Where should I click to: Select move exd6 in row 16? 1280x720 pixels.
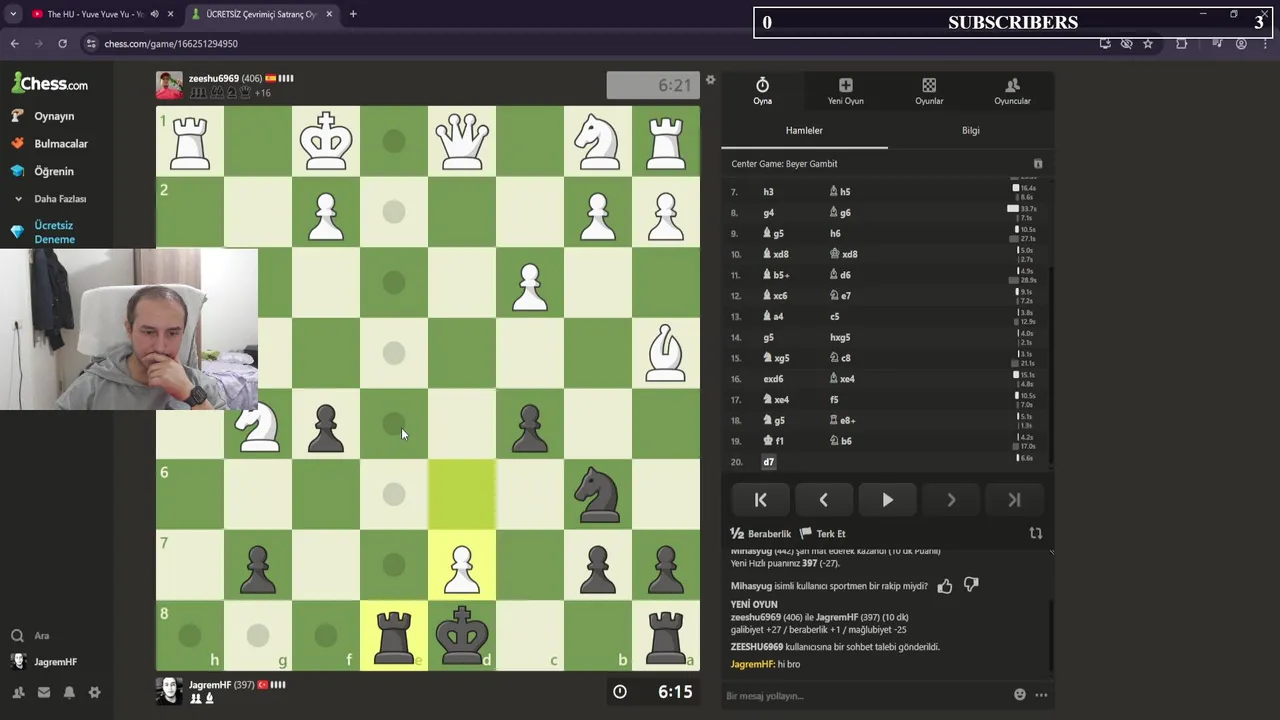pyautogui.click(x=773, y=379)
